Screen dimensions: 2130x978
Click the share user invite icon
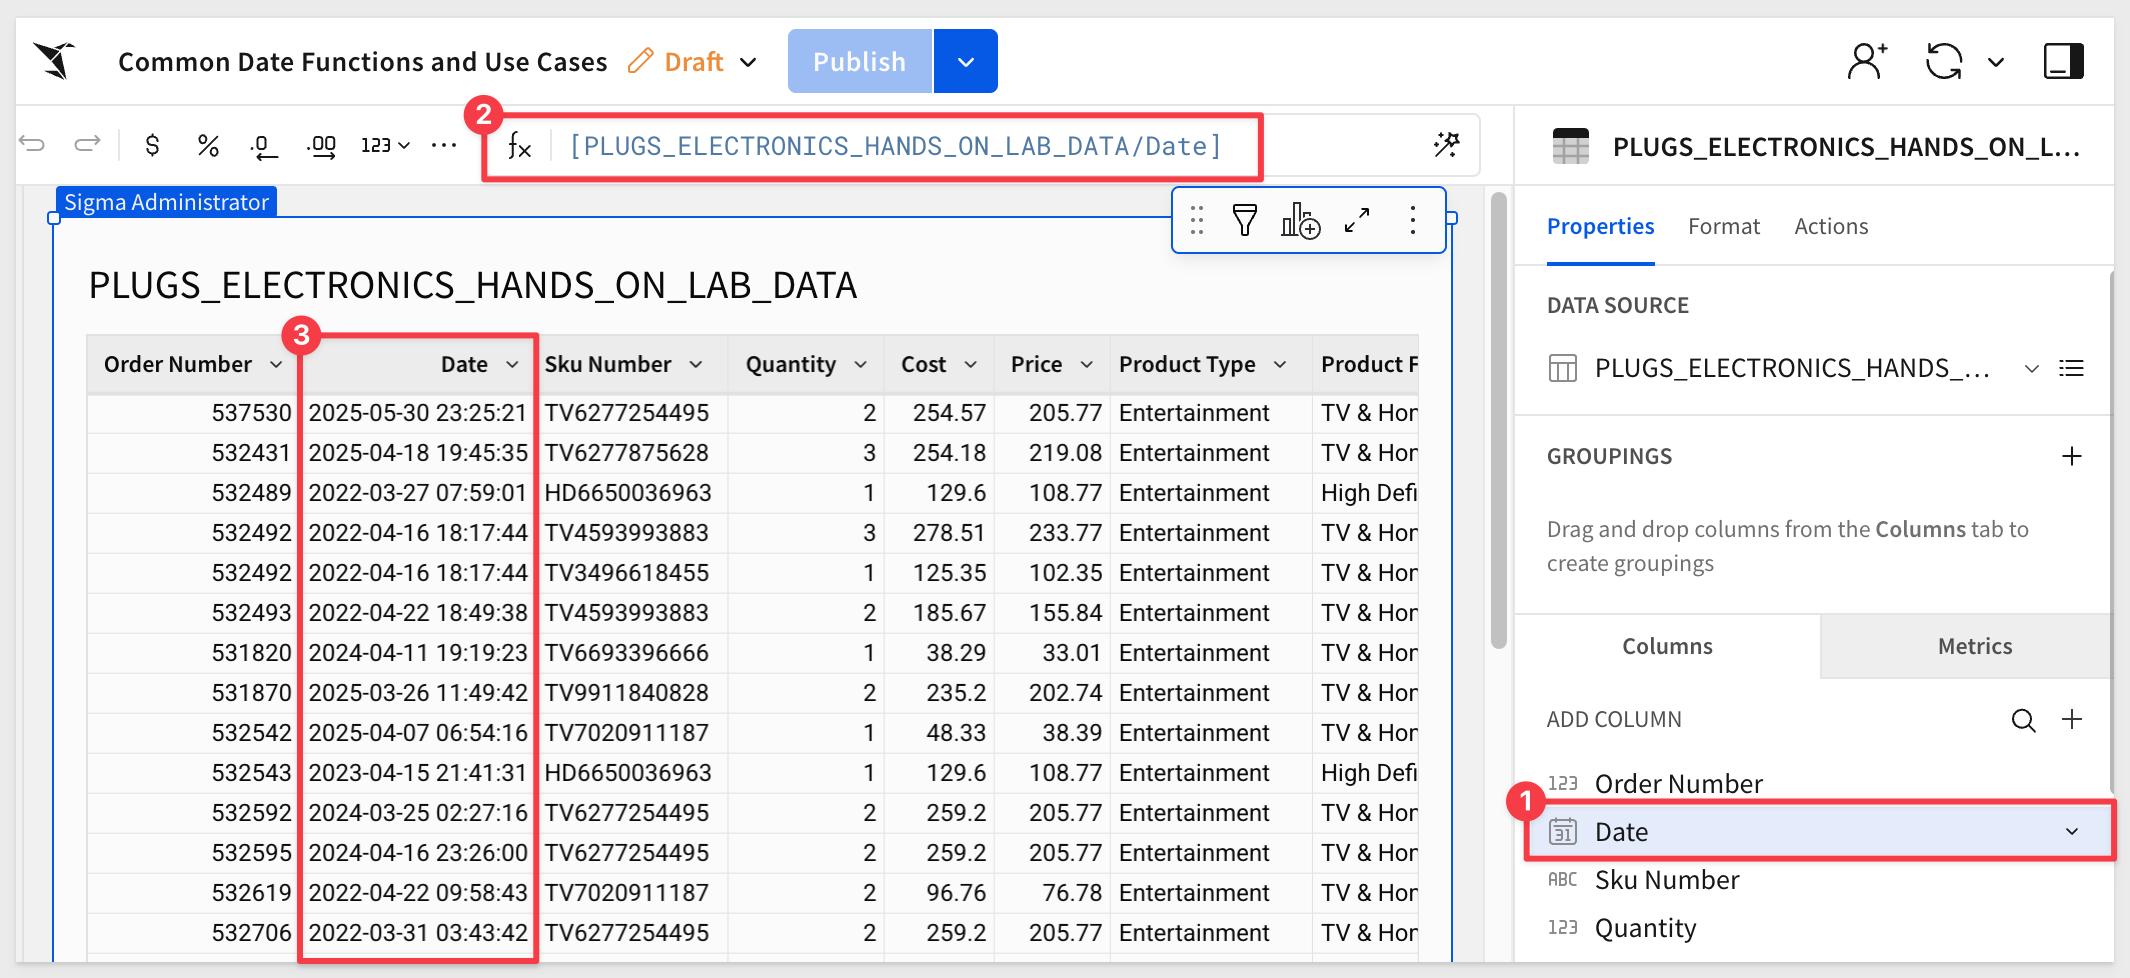[1866, 61]
